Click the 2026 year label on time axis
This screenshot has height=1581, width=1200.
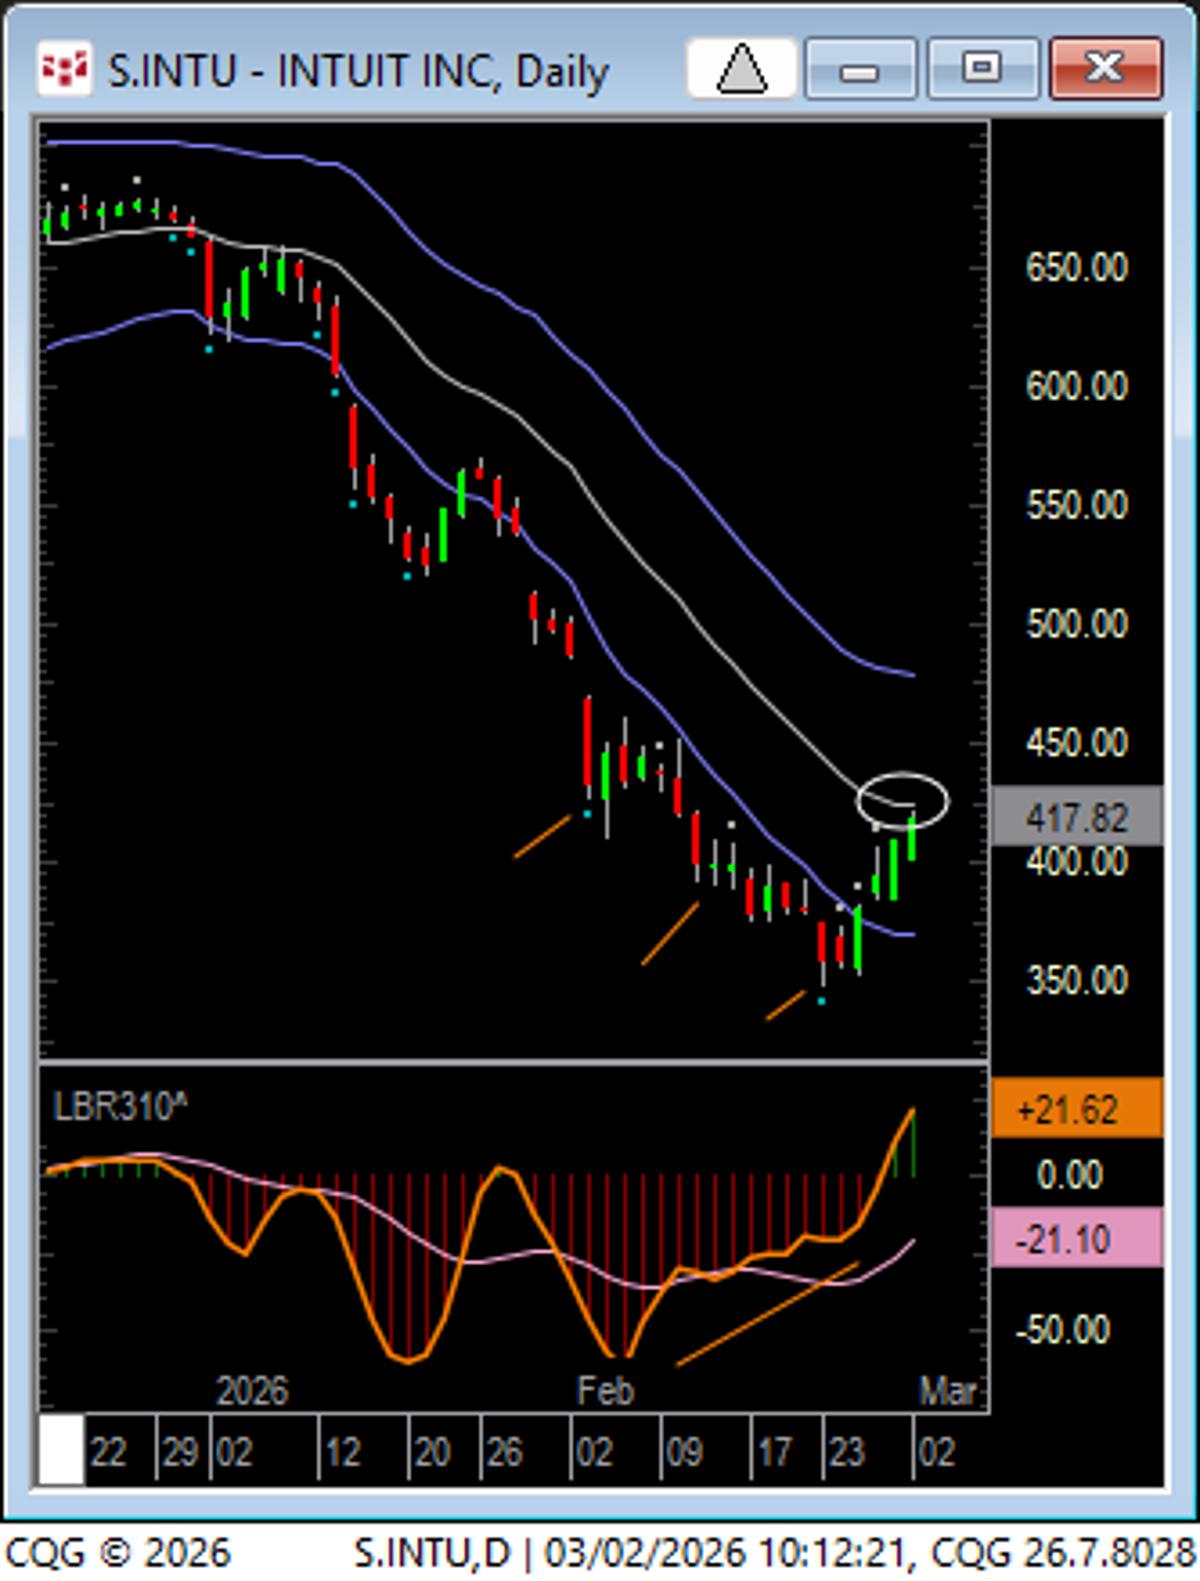(252, 1391)
